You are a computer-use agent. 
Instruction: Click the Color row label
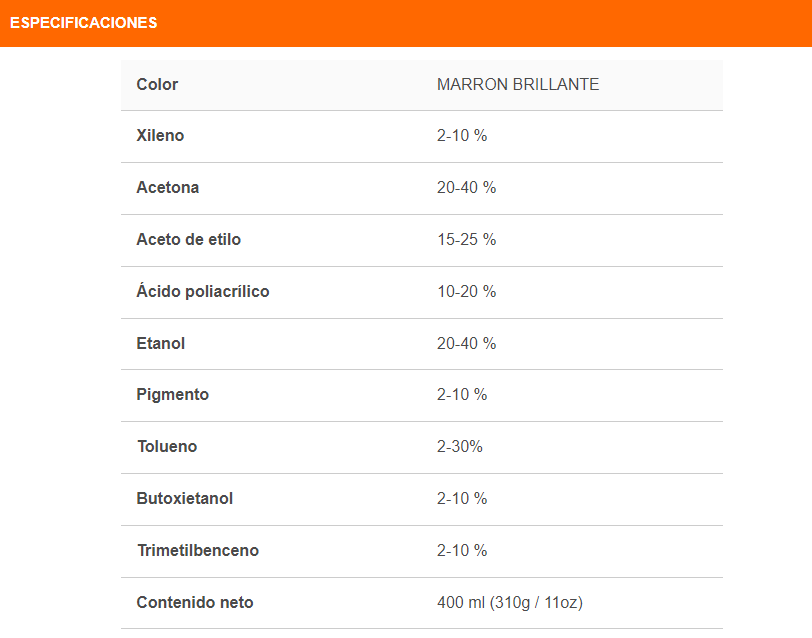pyautogui.click(x=157, y=85)
